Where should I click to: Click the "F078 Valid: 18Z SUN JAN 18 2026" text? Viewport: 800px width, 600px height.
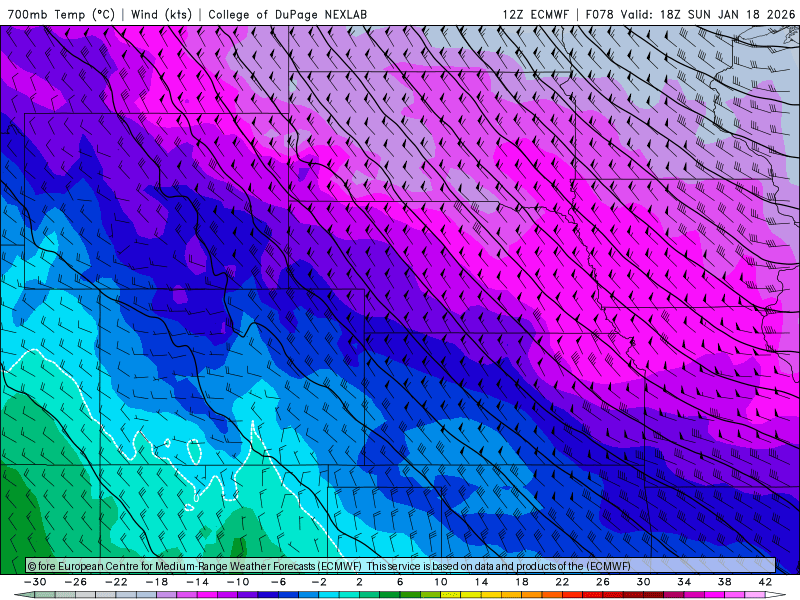tap(690, 14)
